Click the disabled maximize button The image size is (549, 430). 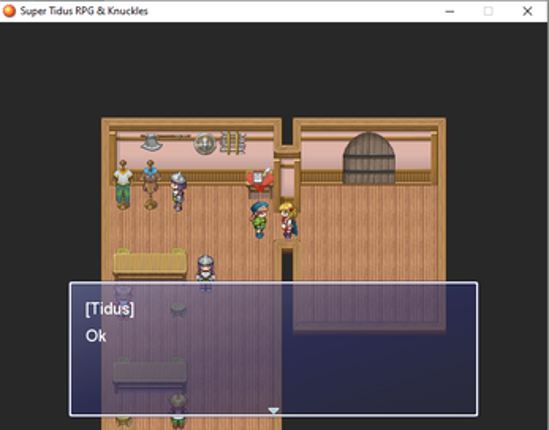click(x=488, y=11)
